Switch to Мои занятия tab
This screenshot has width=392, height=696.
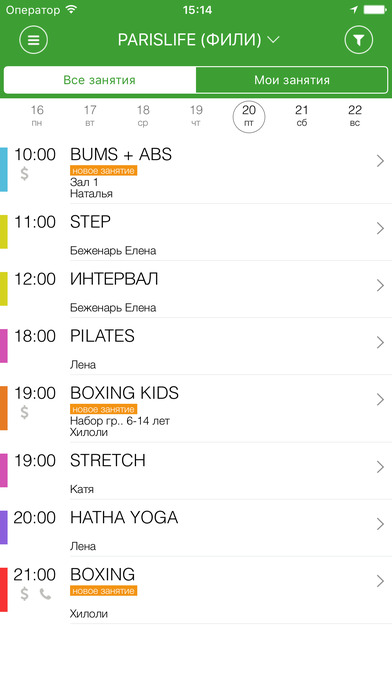[292, 80]
